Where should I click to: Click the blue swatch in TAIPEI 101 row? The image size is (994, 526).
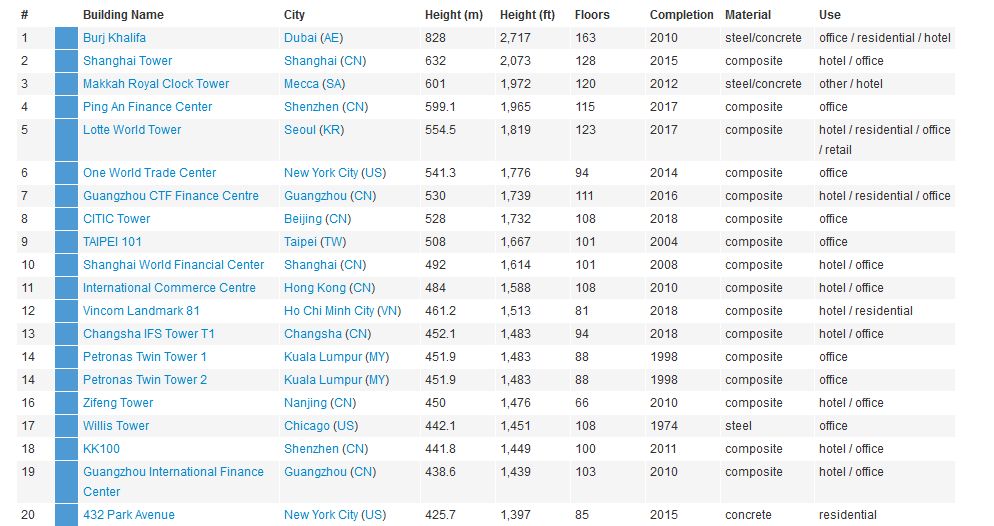[x=66, y=242]
